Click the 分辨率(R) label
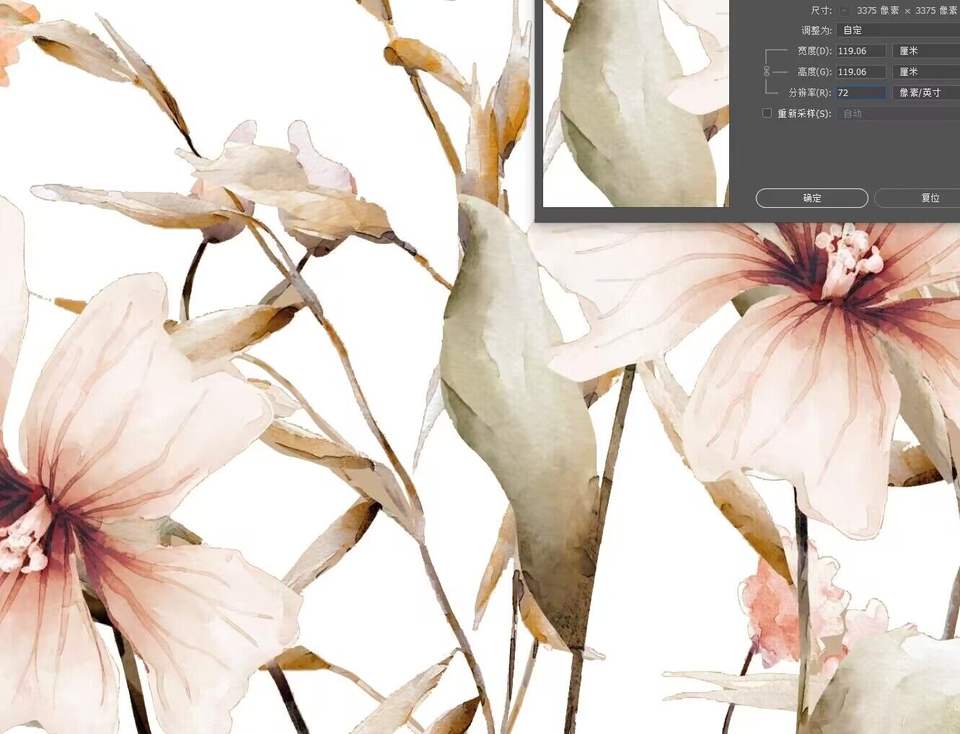 810,92
